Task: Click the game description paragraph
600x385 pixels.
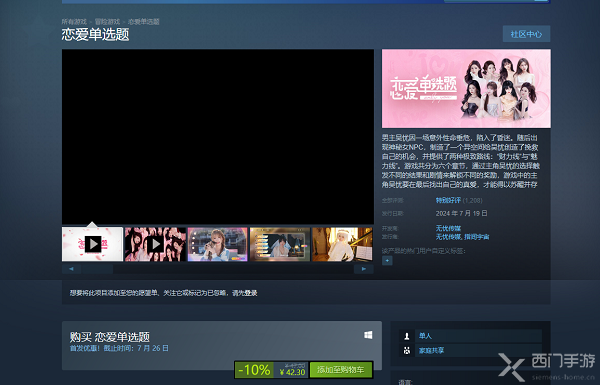Action: pos(460,161)
